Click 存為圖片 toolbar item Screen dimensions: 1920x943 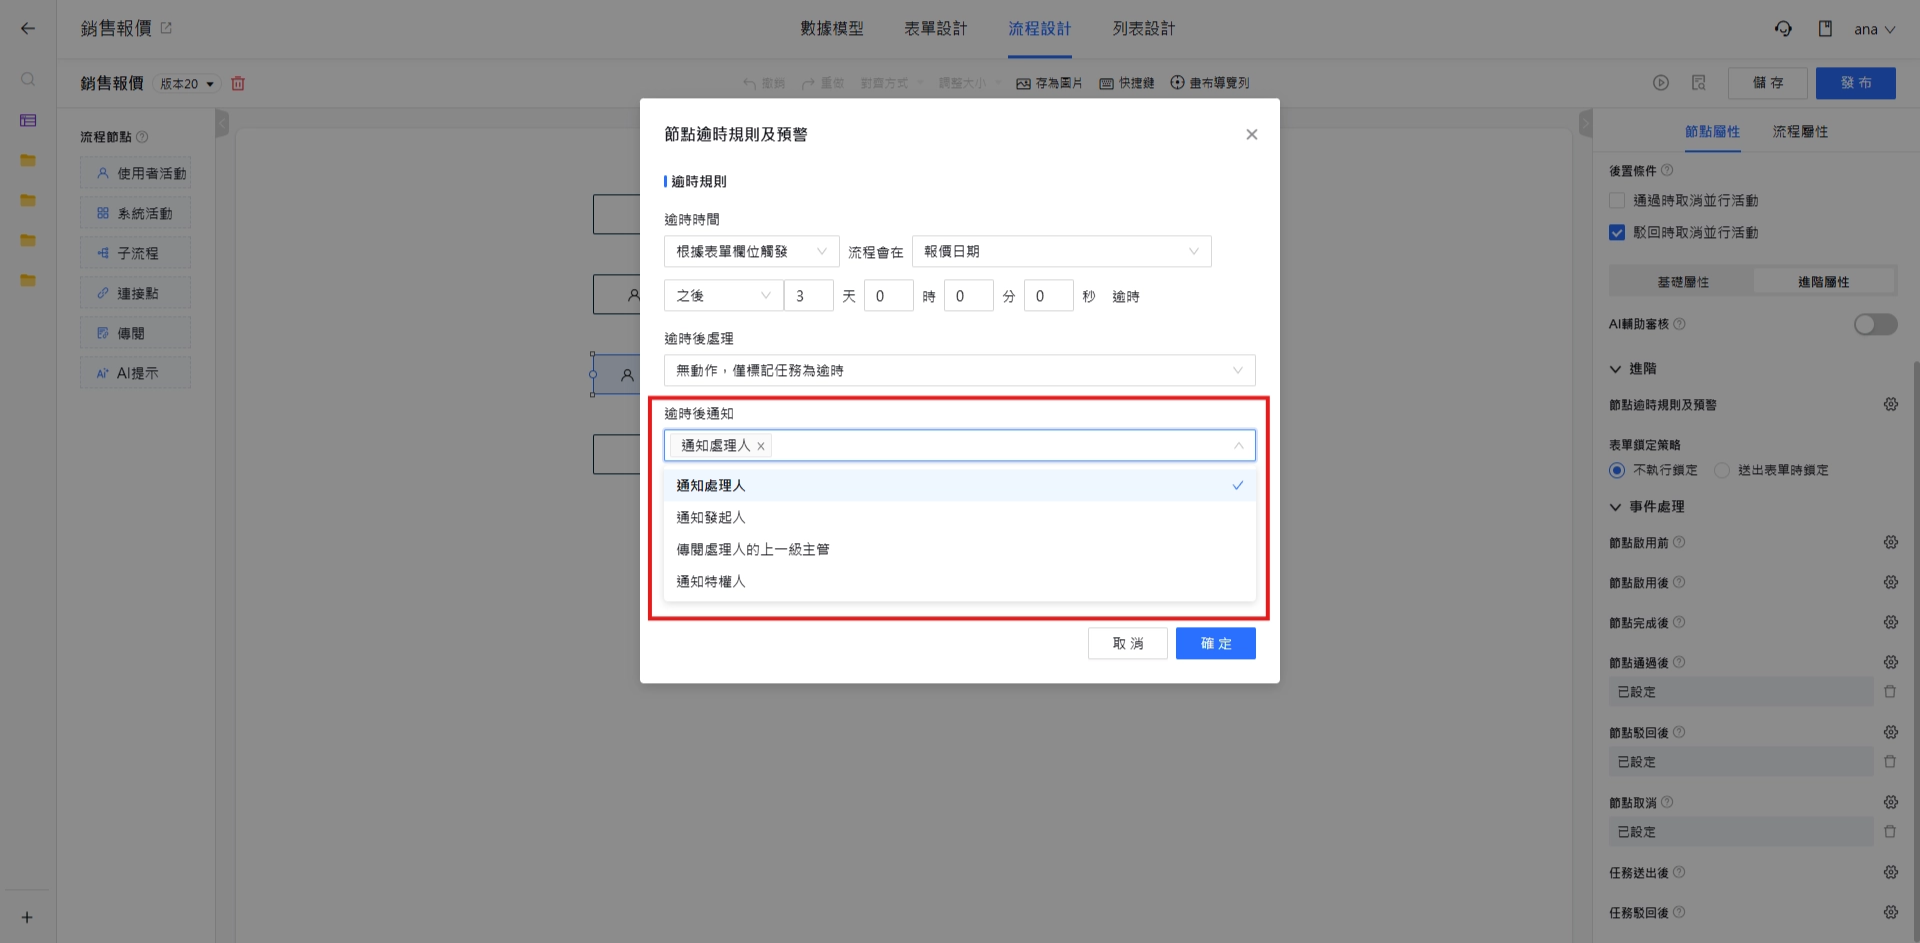click(1049, 83)
